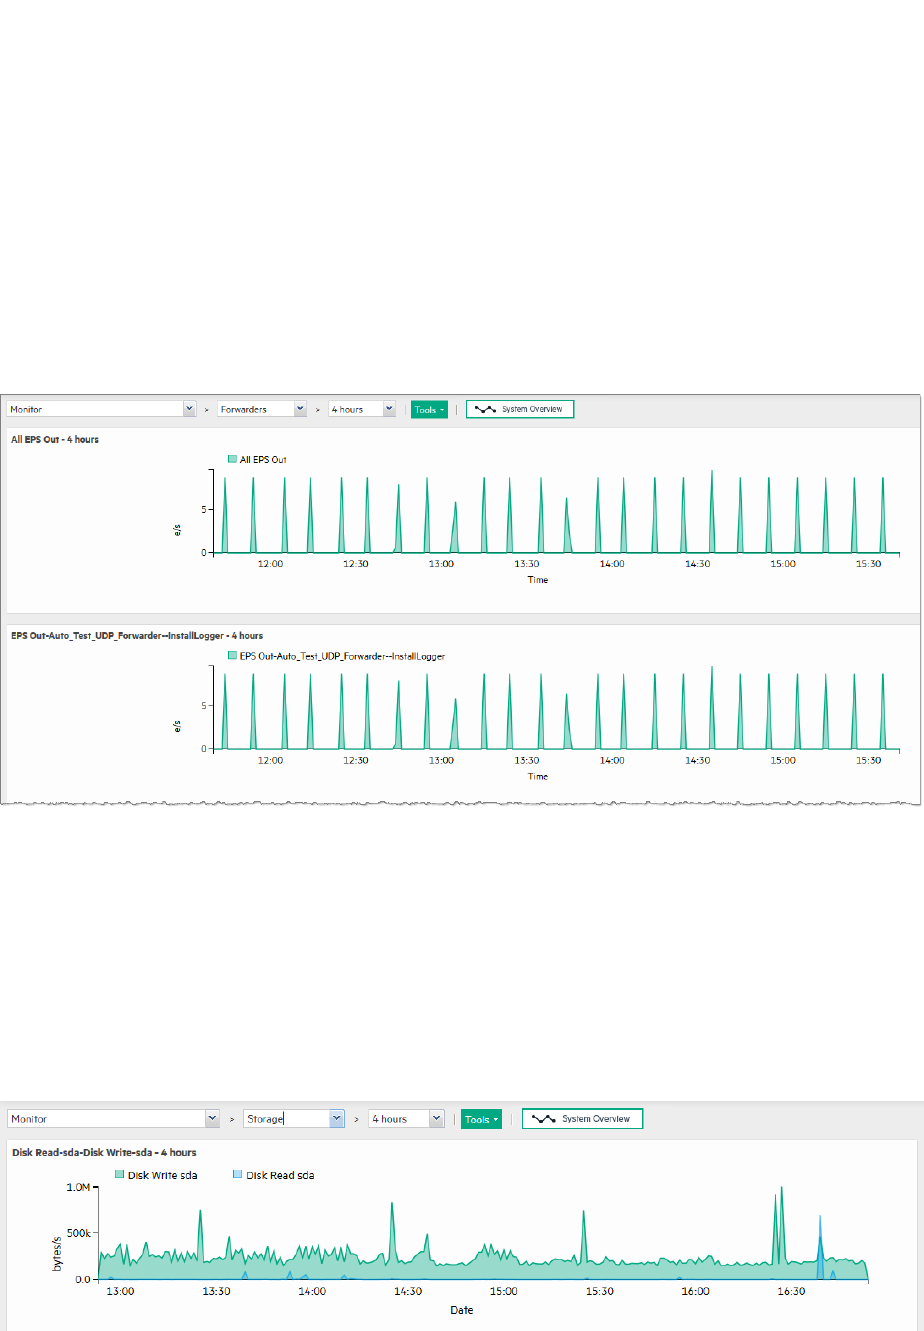Click System Overview button in Storage panel
Image resolution: width=924 pixels, height=1331 pixels.
pos(583,1119)
